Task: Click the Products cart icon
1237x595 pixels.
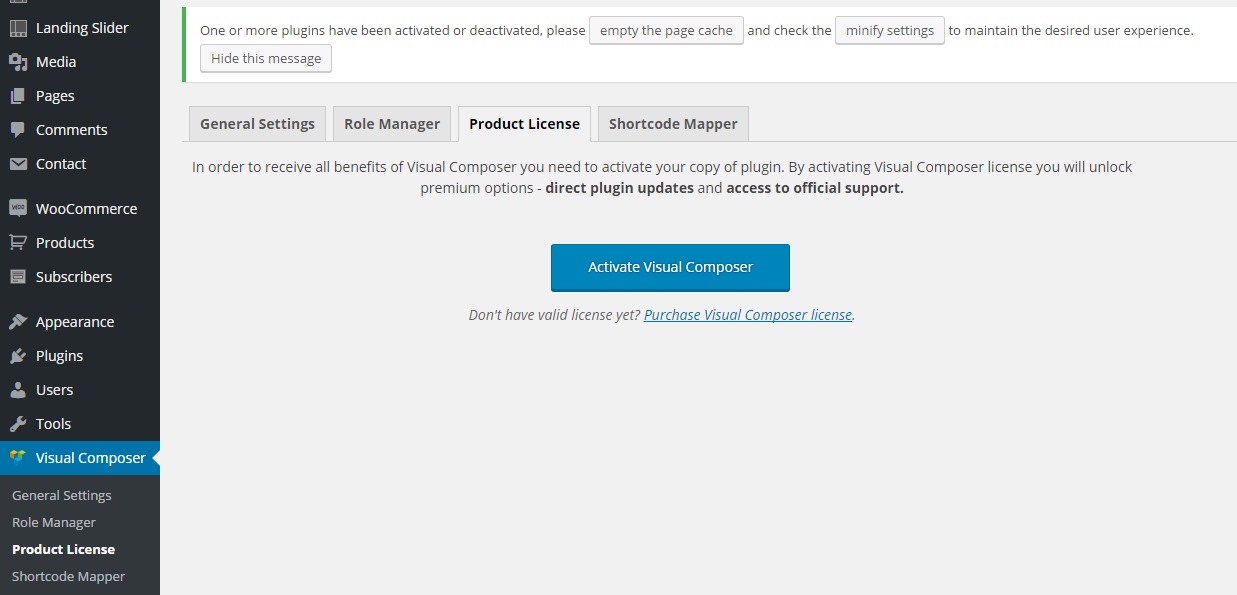Action: tap(17, 243)
